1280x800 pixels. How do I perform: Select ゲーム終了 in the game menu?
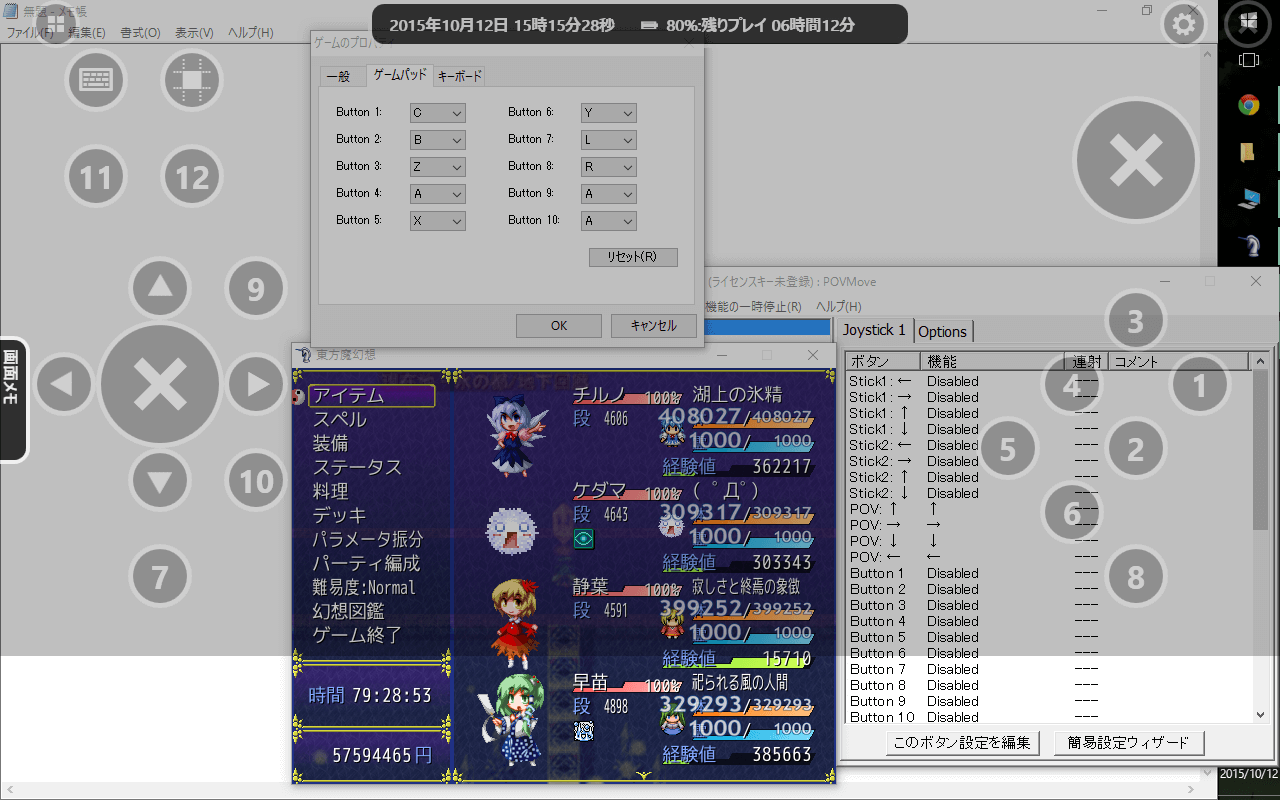(357, 636)
